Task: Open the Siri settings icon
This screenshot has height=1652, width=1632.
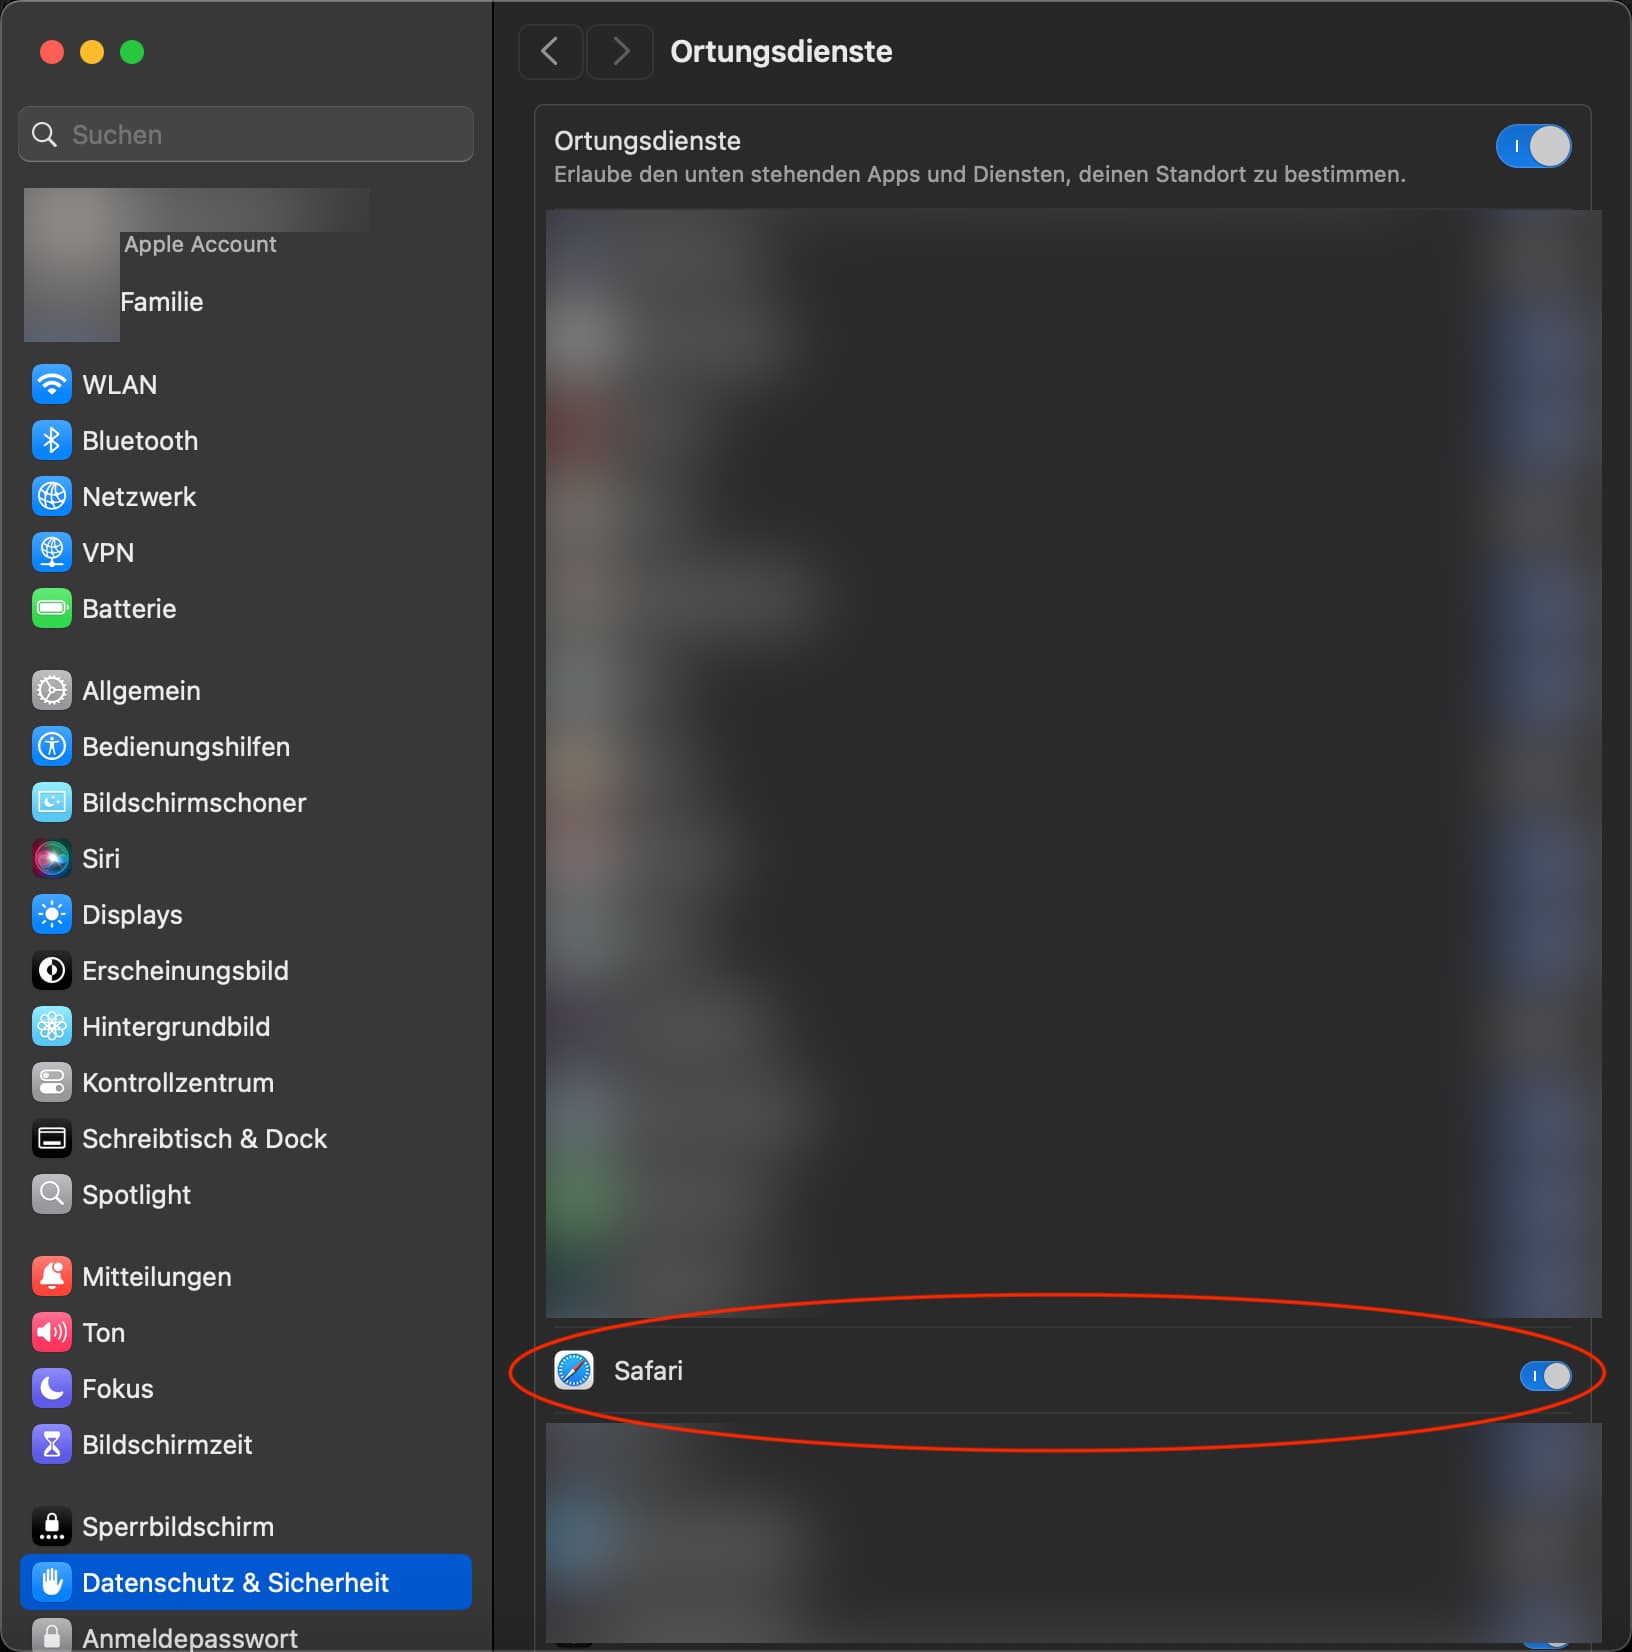Action: coord(52,858)
